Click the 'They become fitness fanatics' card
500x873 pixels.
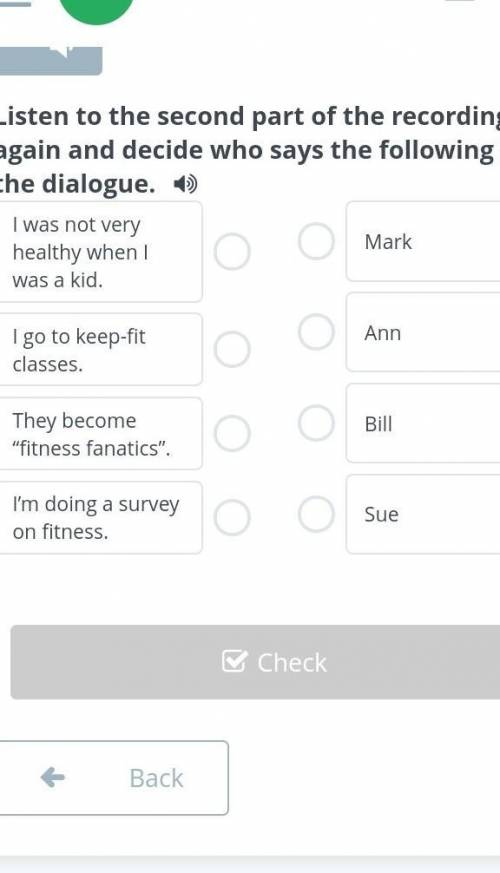100,433
